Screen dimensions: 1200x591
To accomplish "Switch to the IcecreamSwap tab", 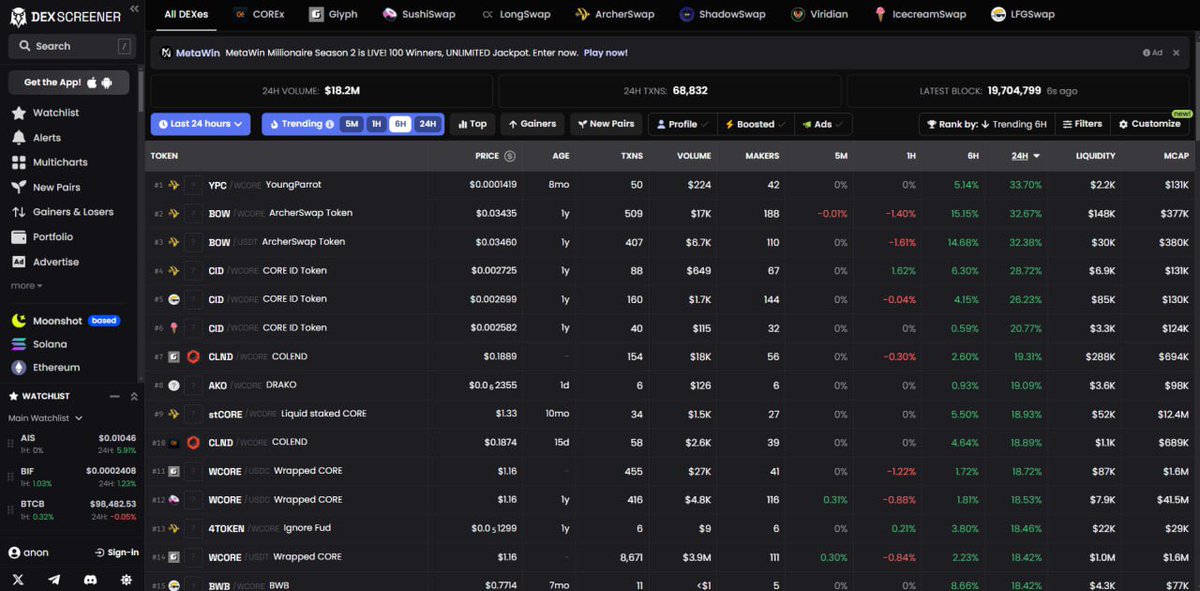I will point(920,14).
